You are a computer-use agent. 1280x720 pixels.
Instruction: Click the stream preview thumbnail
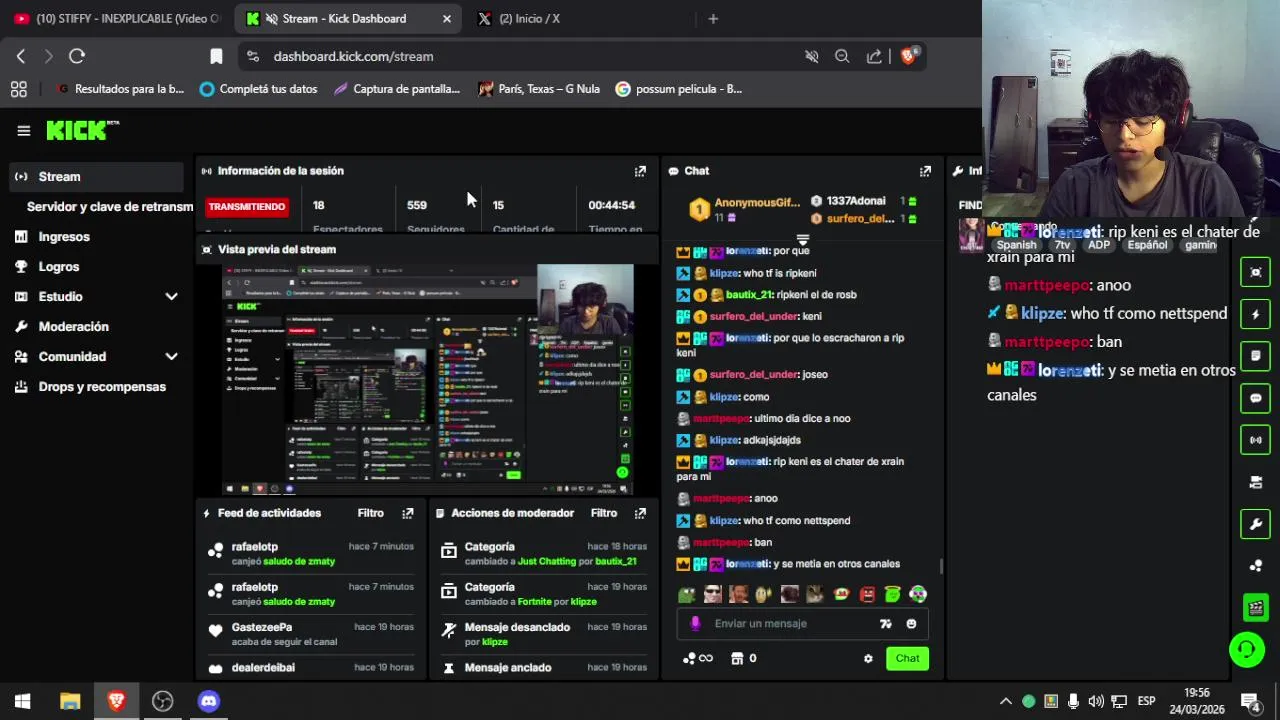point(428,380)
